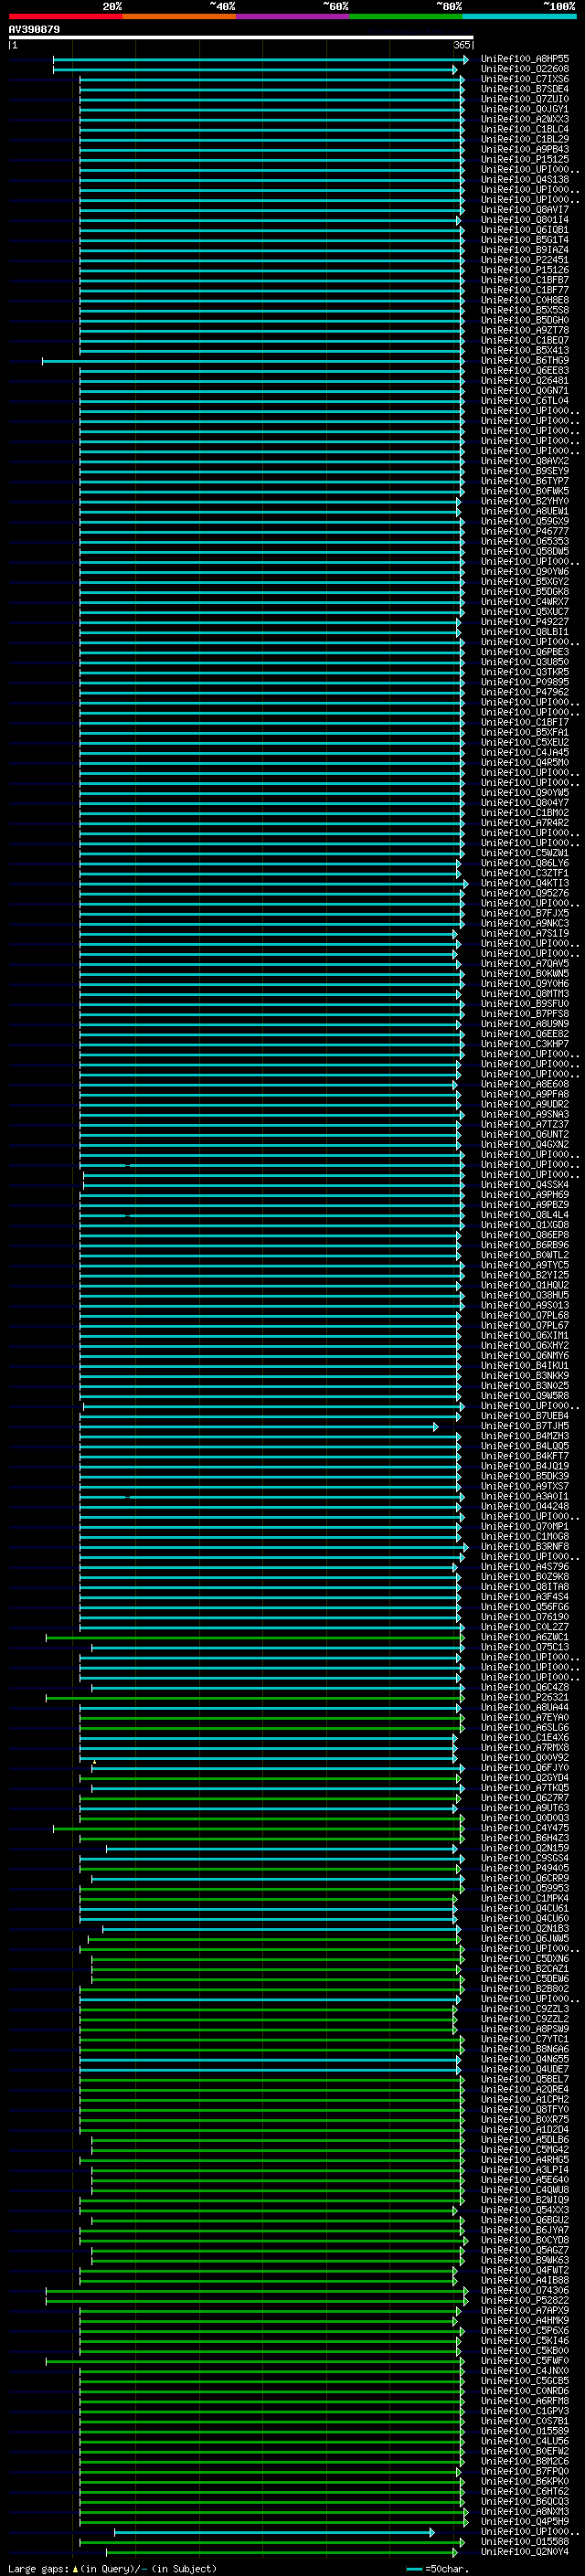This screenshot has height=2576, width=585.
Task: Select entry UniRef100_A9TYC5
Action: (x=525, y=1265)
